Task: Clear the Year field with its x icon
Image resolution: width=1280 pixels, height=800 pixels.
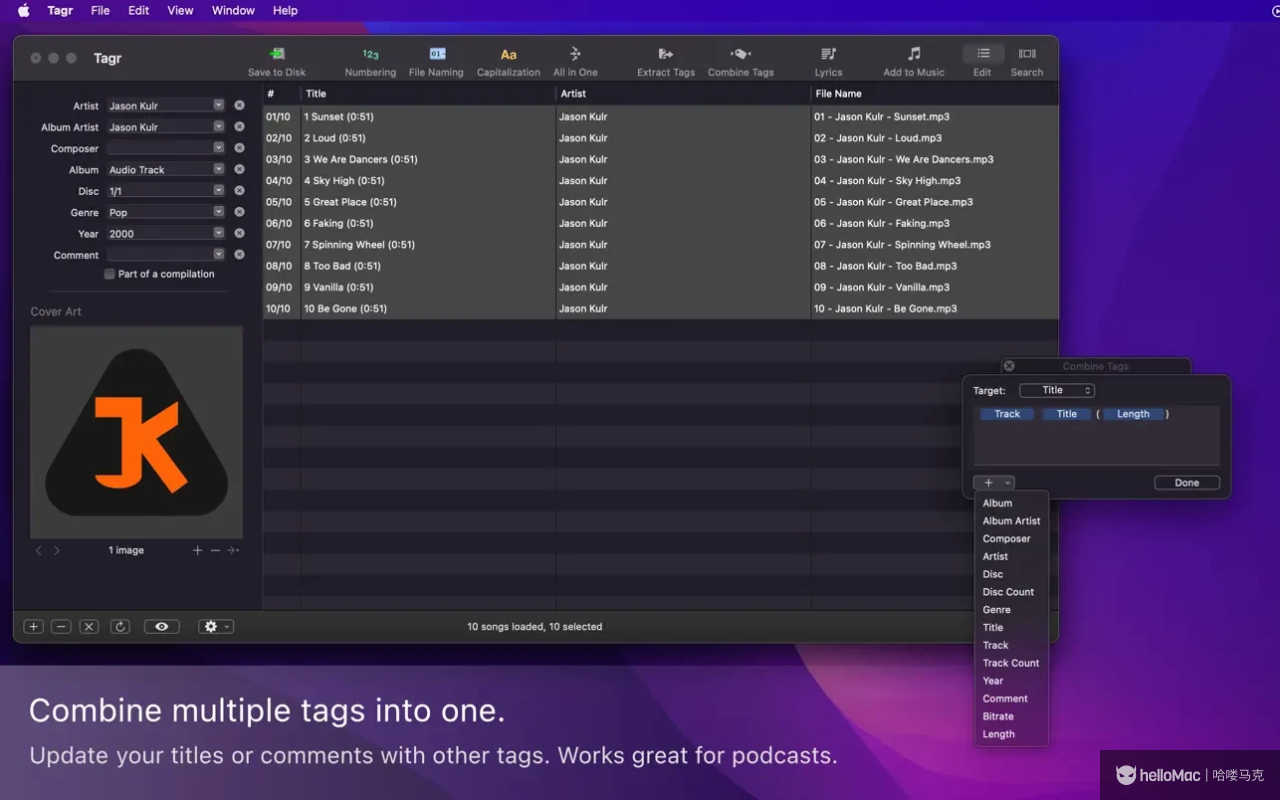Action: point(239,233)
